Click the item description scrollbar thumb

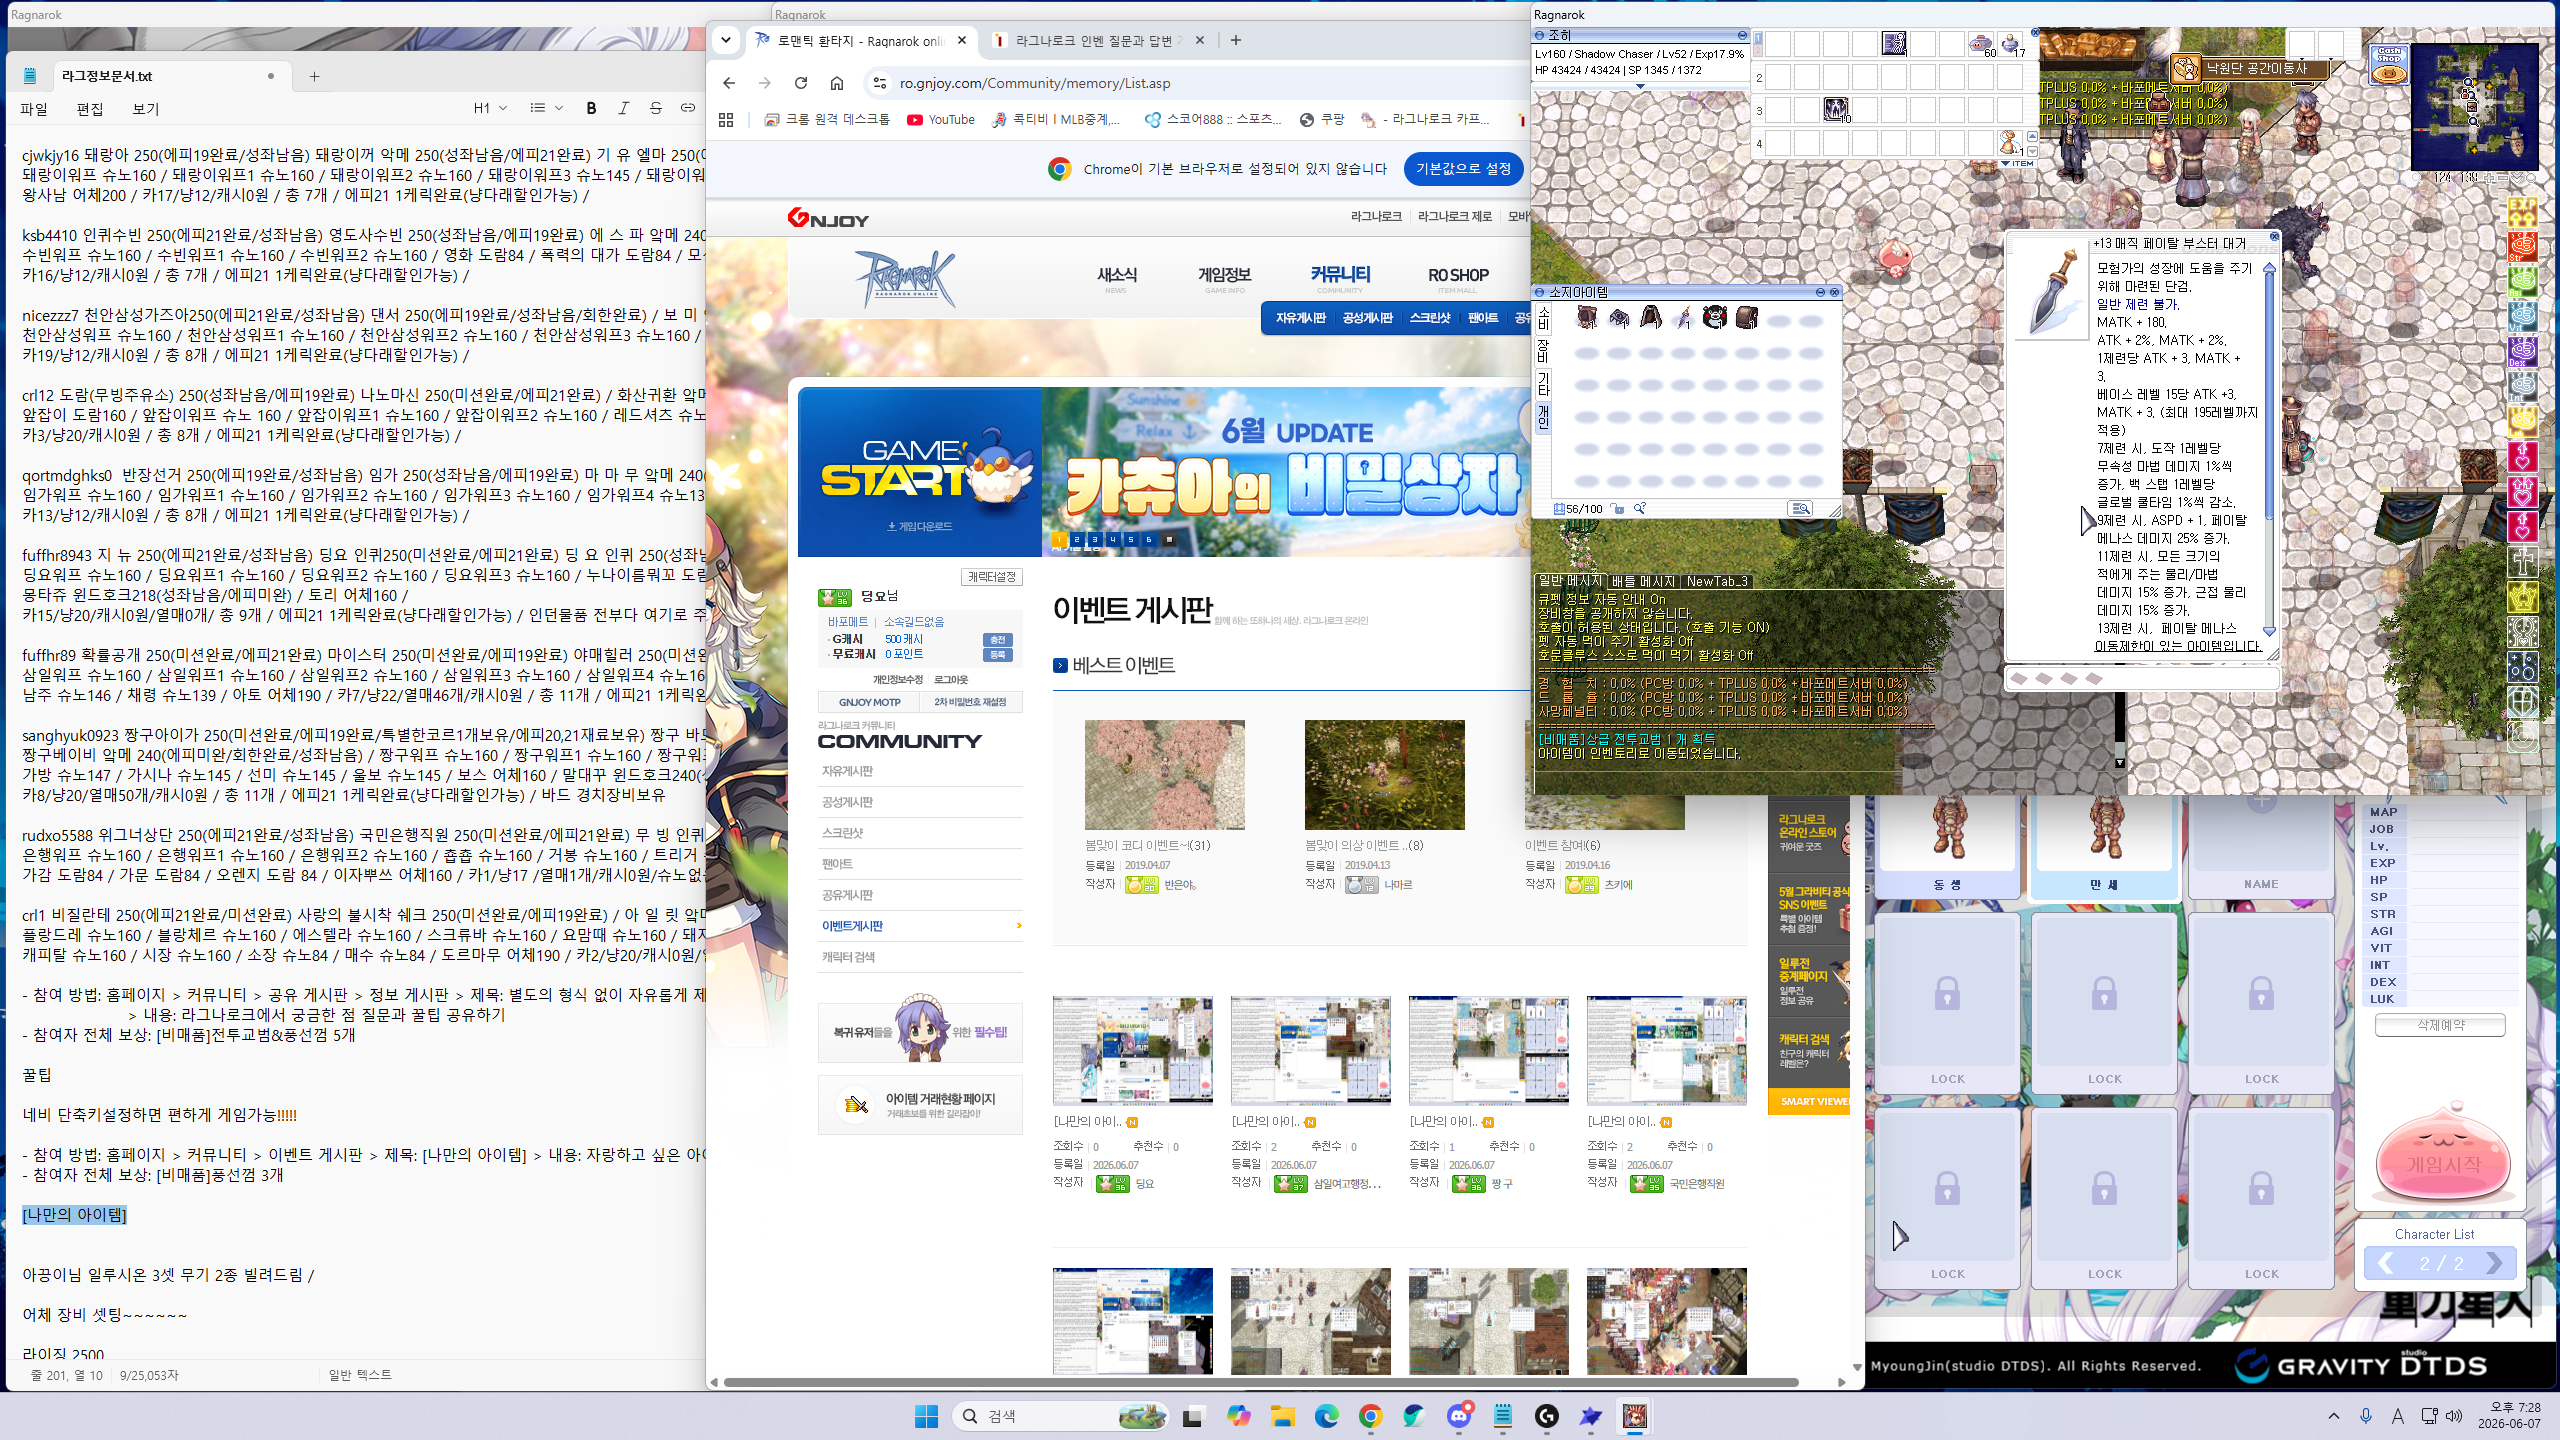pos(2269,395)
